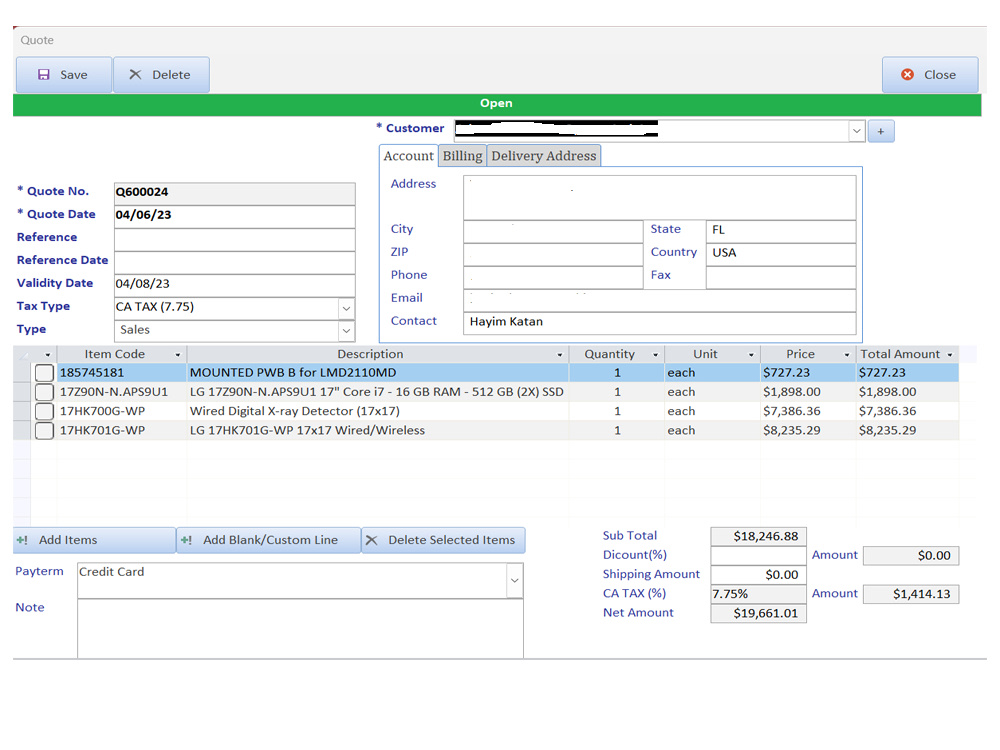Viewport: 1000px width, 750px height.
Task: Click the Validity Date field
Action: click(x=234, y=284)
